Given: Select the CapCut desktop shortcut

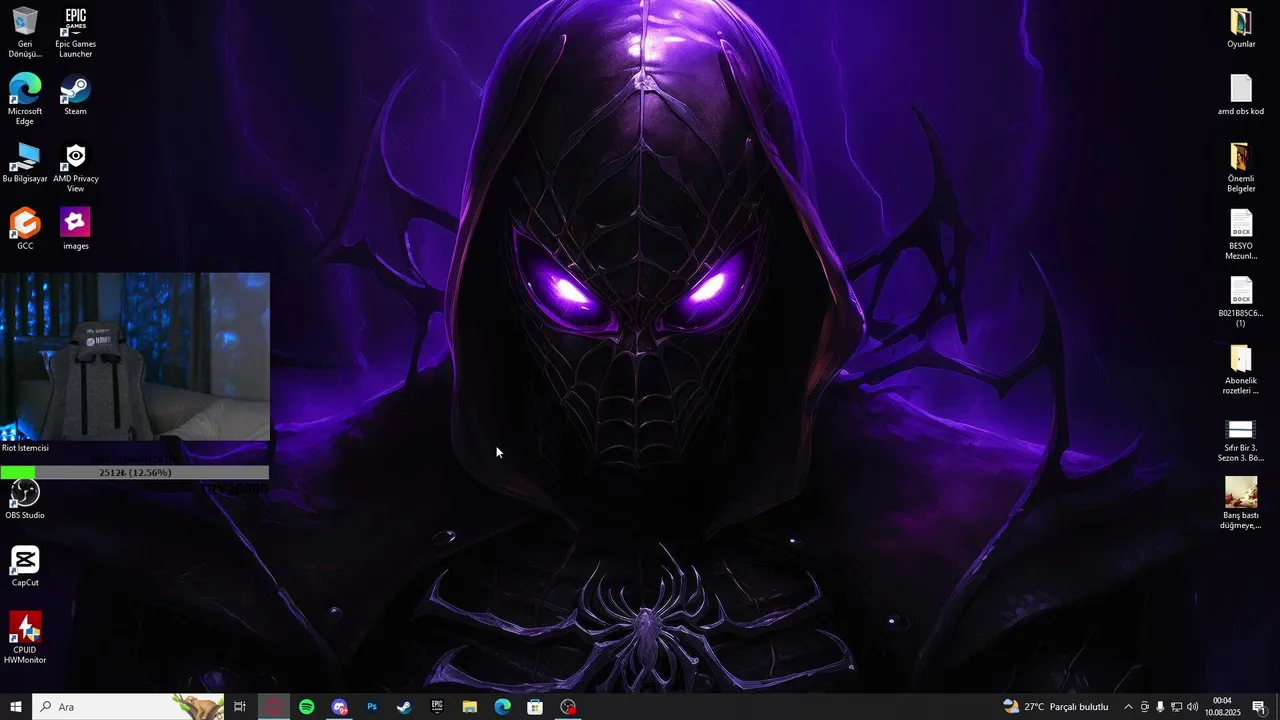Looking at the screenshot, I should tap(25, 566).
